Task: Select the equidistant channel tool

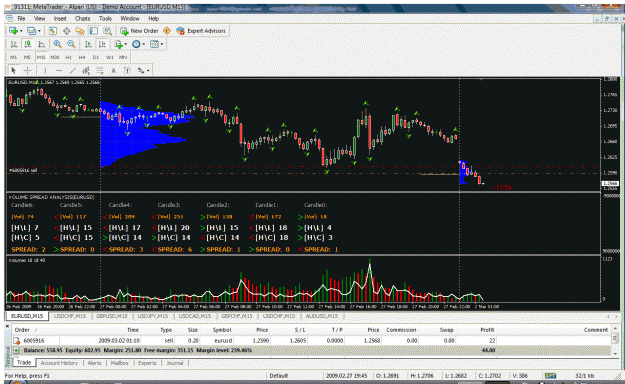Action: (x=86, y=71)
